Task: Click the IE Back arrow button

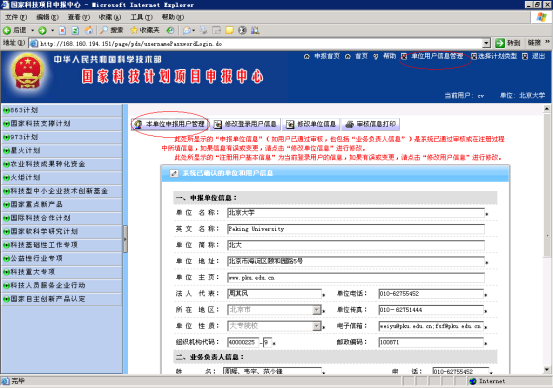Action: (x=7, y=30)
